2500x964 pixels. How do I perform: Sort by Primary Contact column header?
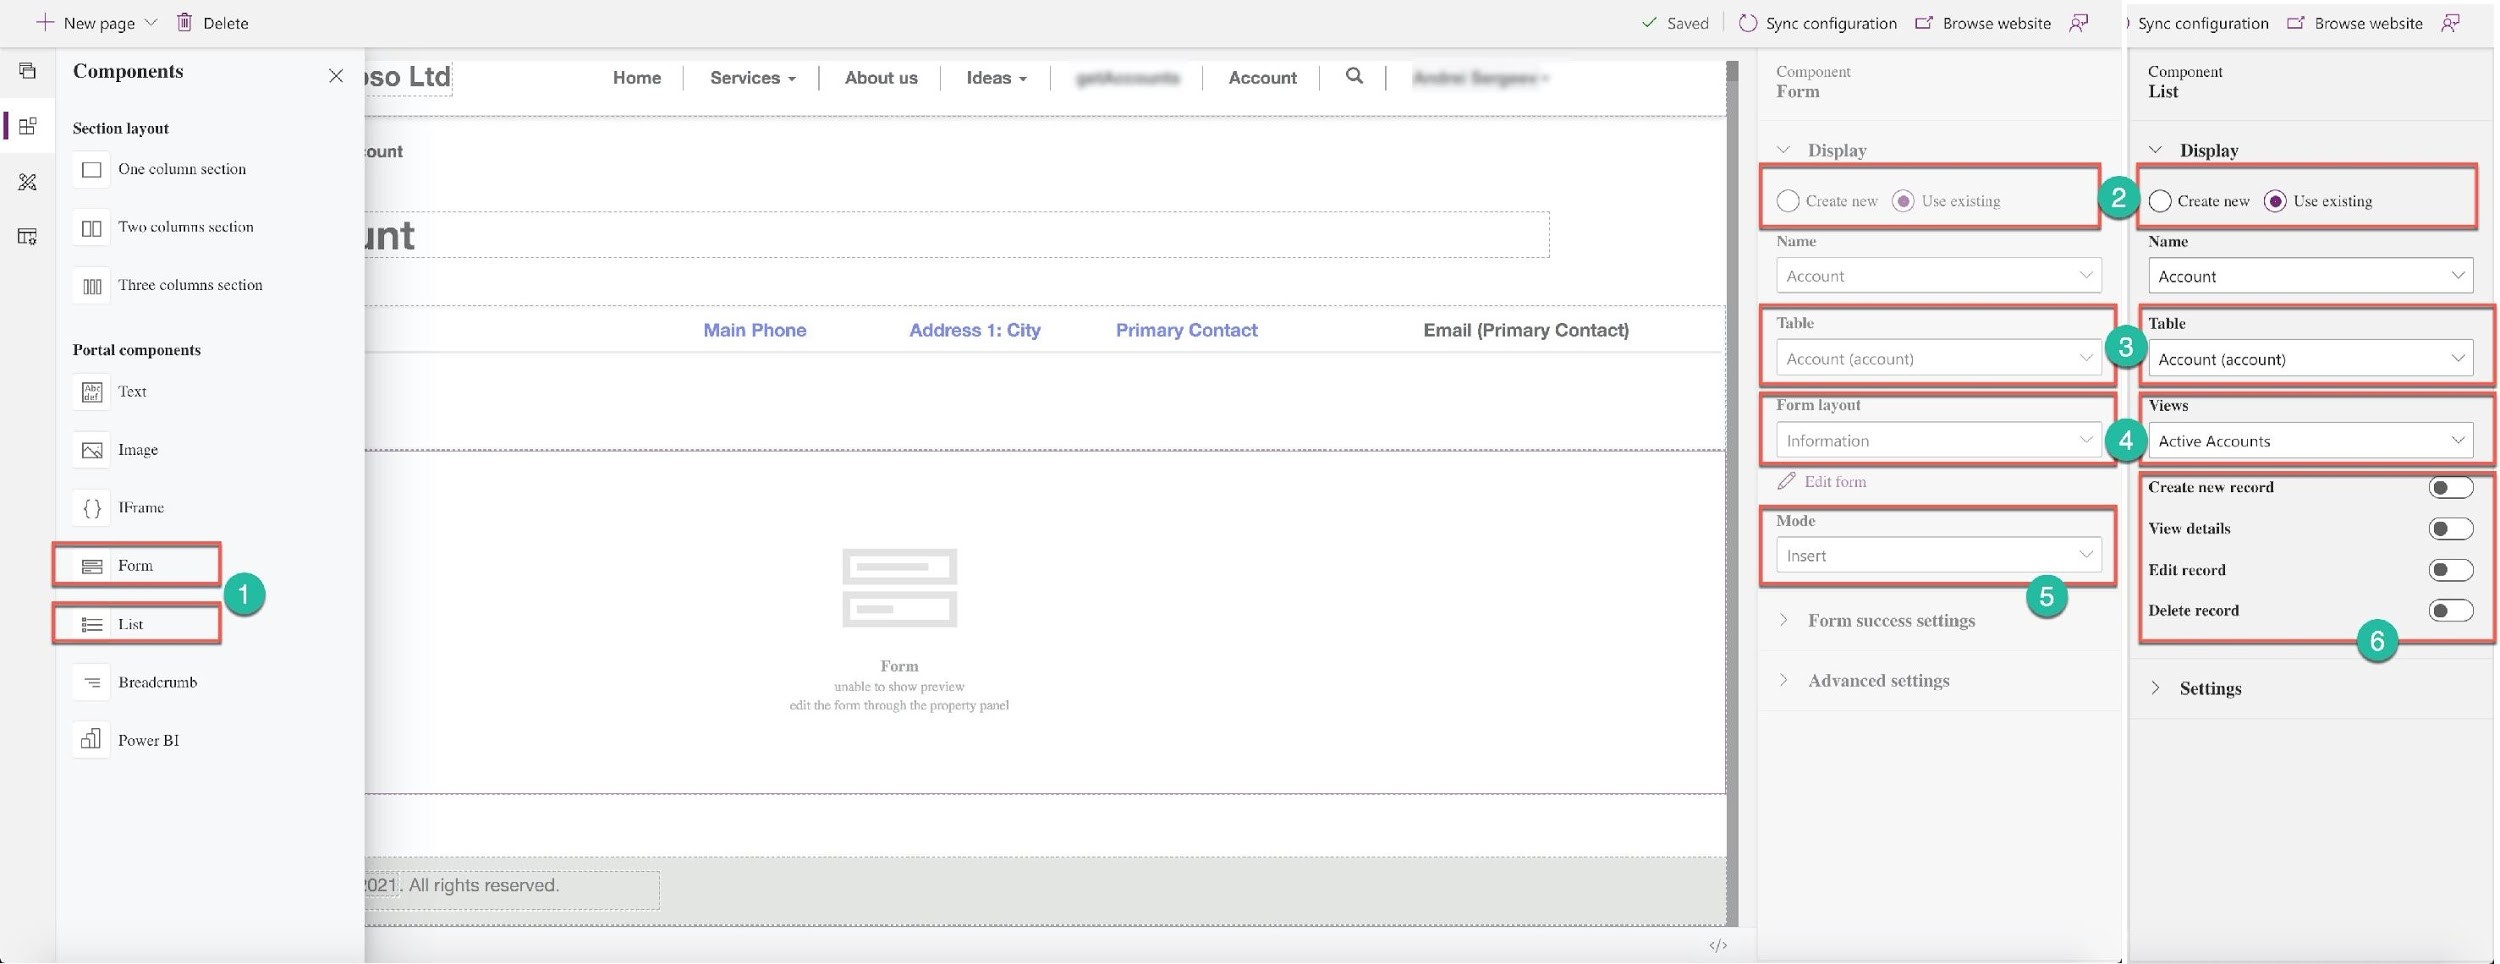(x=1187, y=330)
